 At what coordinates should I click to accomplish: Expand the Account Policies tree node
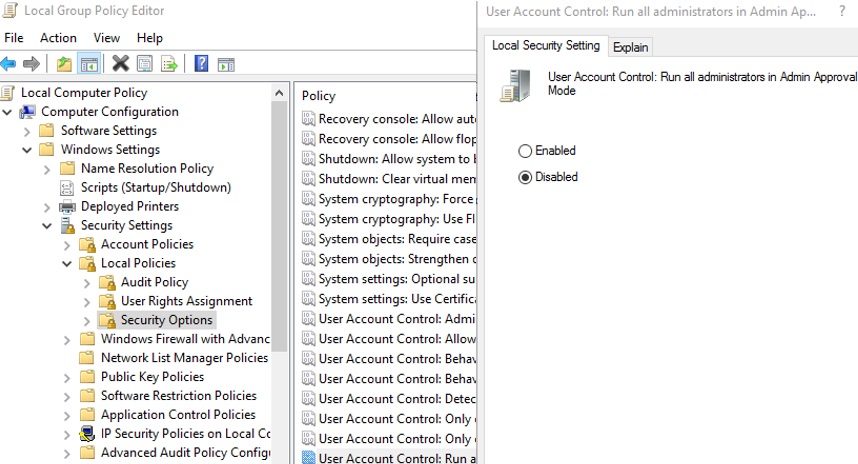pyautogui.click(x=67, y=245)
